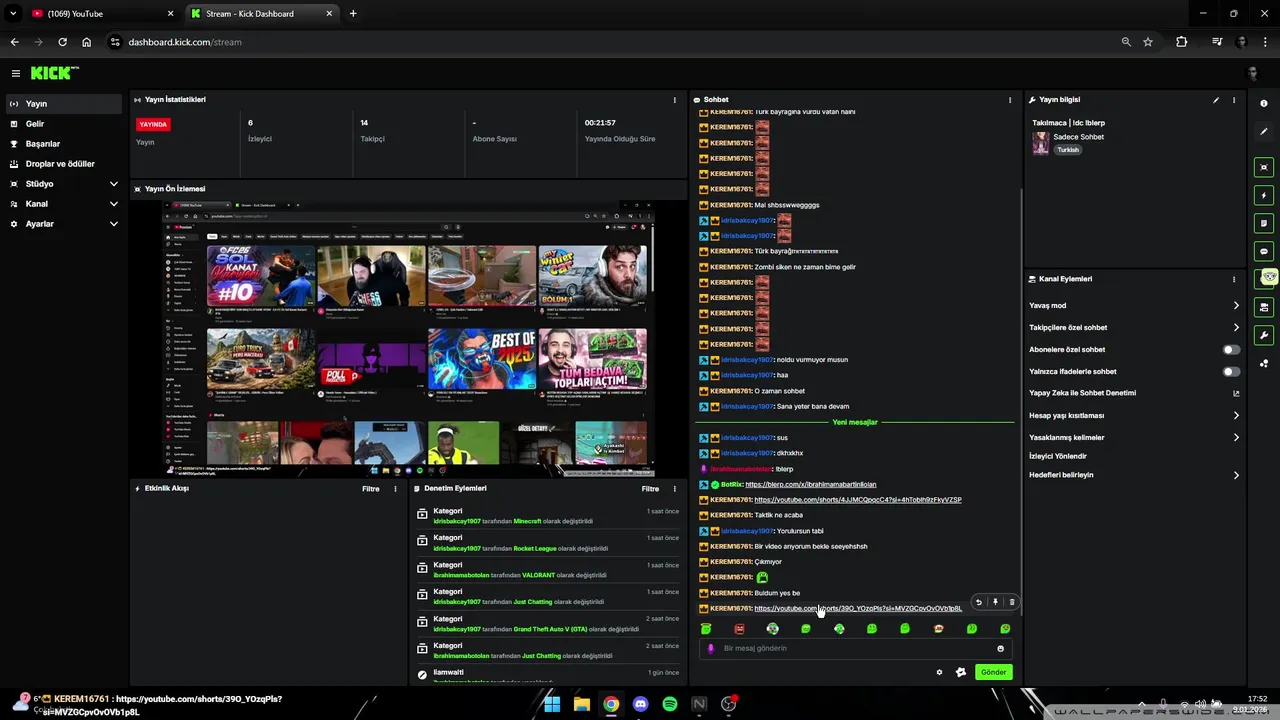The width and height of the screenshot is (1280, 720).
Task: Click İzleyici Yönlendir option
Action: pyautogui.click(x=1058, y=456)
